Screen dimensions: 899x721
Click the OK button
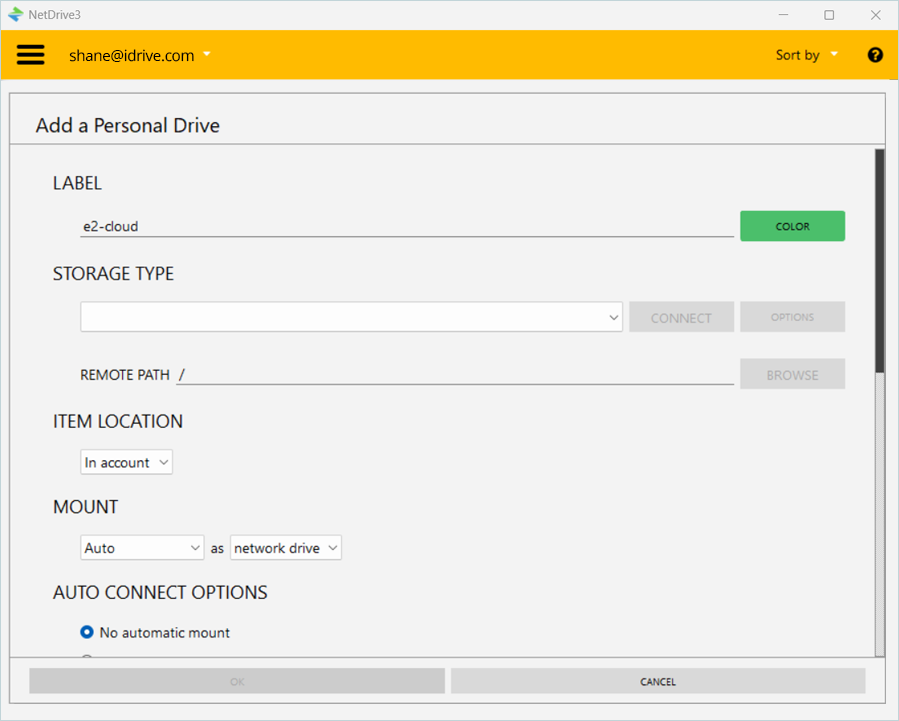[237, 681]
